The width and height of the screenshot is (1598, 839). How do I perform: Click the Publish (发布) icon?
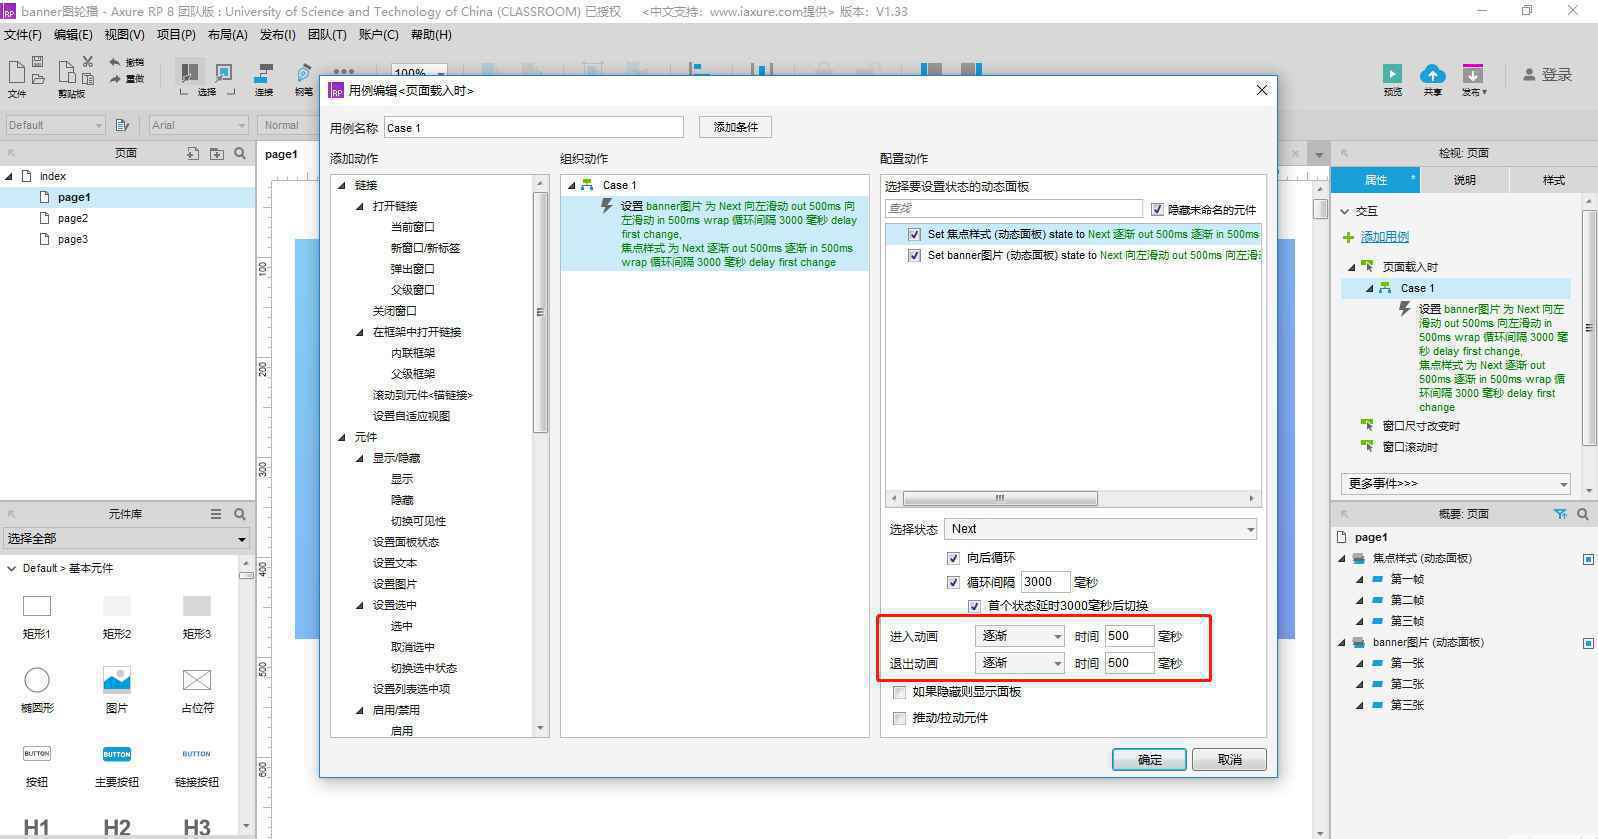coord(1473,74)
